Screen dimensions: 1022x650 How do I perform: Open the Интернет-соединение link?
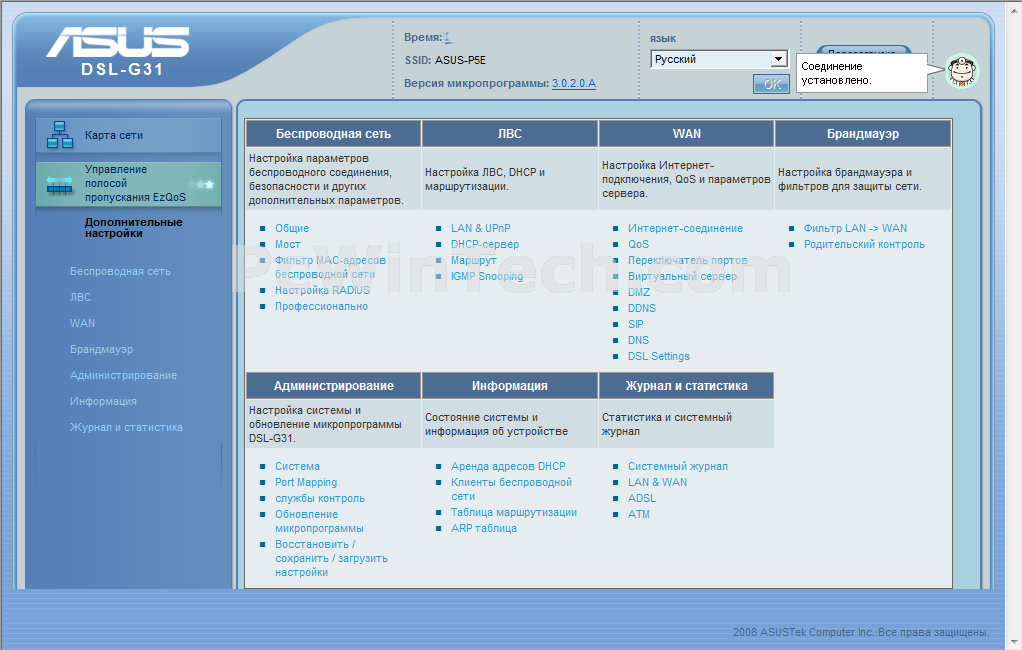click(x=685, y=228)
